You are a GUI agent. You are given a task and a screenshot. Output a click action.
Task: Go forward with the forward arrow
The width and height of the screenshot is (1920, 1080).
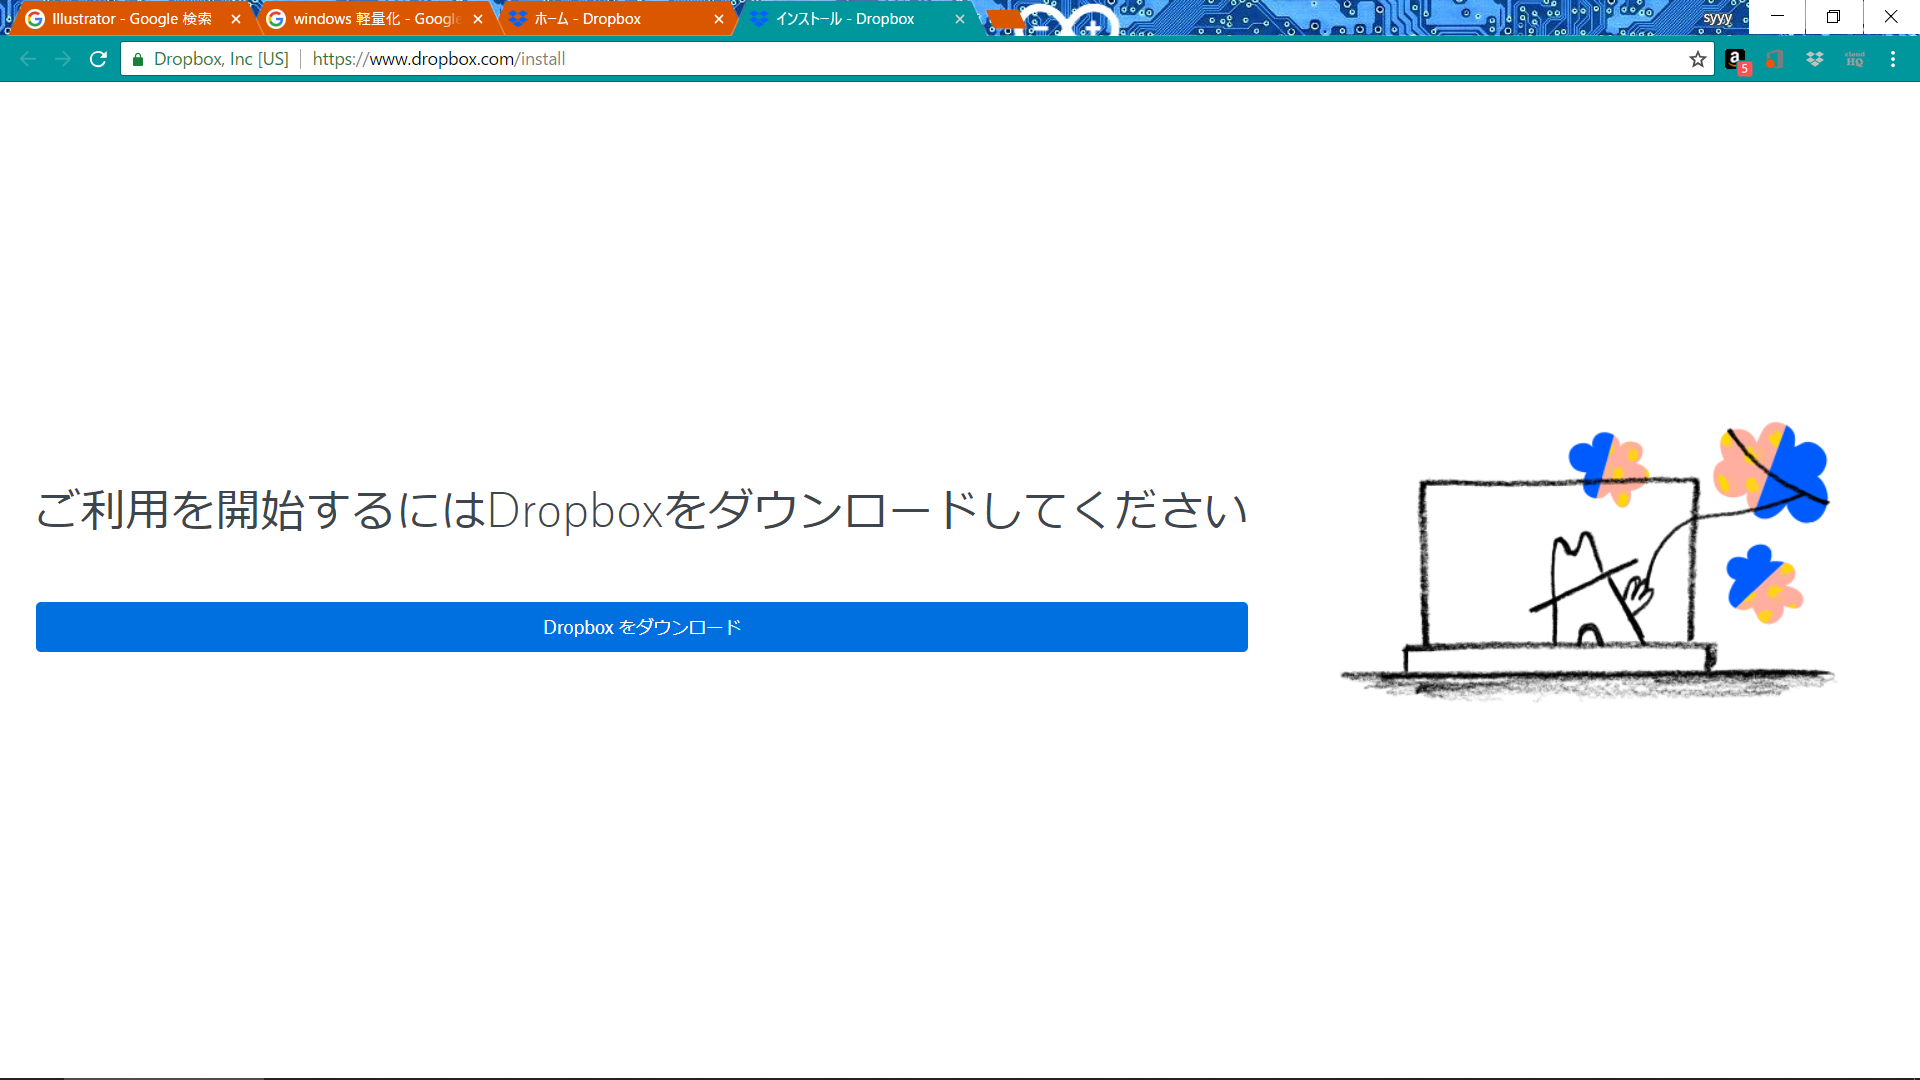click(63, 59)
